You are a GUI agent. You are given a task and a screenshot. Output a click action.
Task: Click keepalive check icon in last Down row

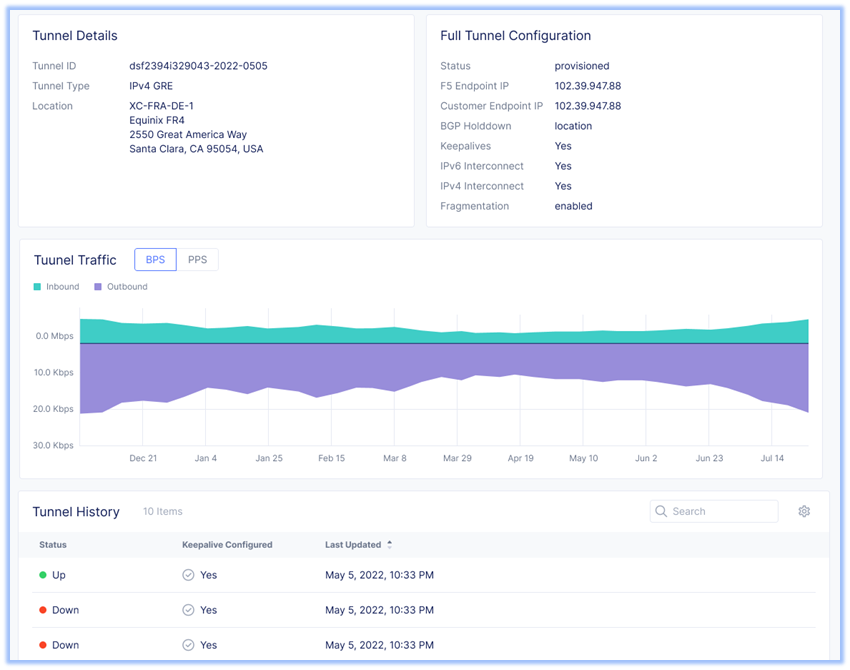point(188,645)
